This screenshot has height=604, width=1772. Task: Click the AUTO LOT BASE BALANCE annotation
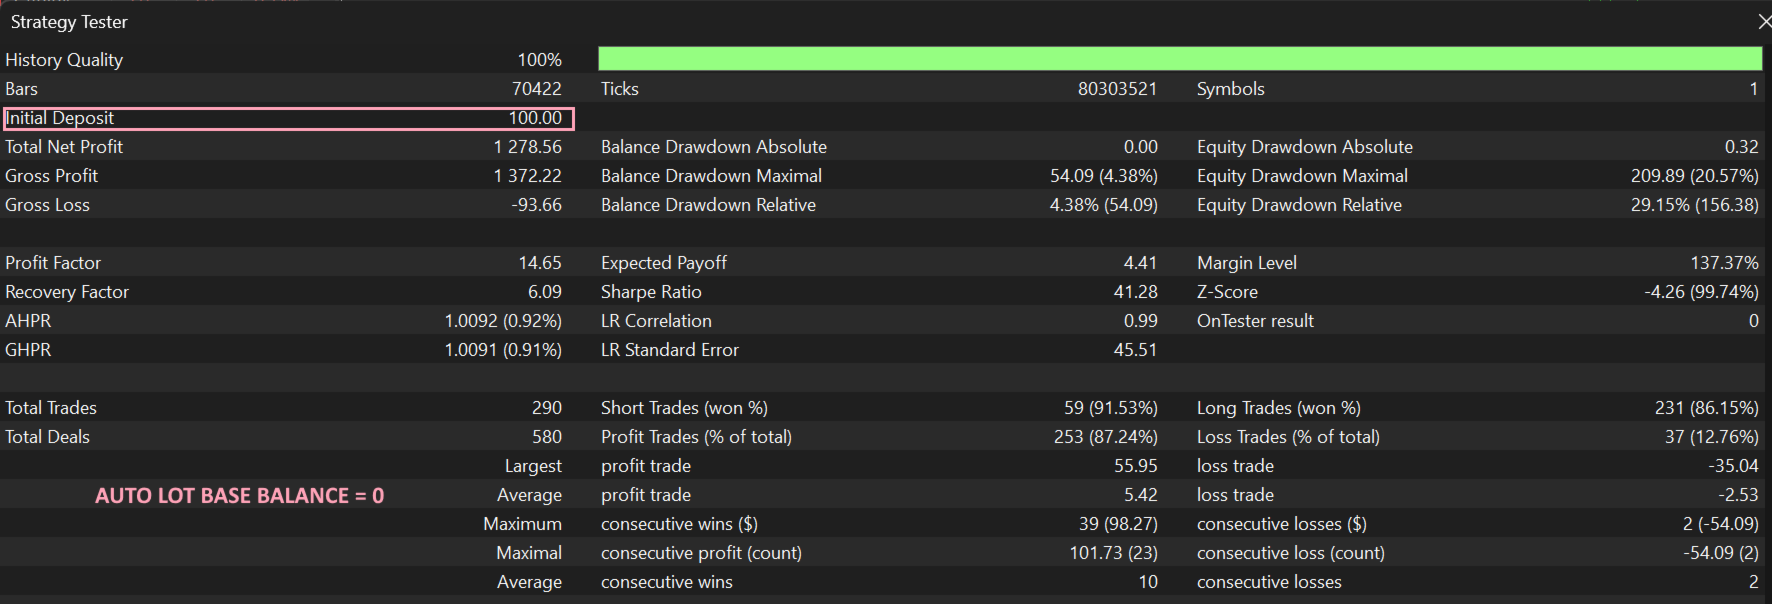pyautogui.click(x=239, y=496)
